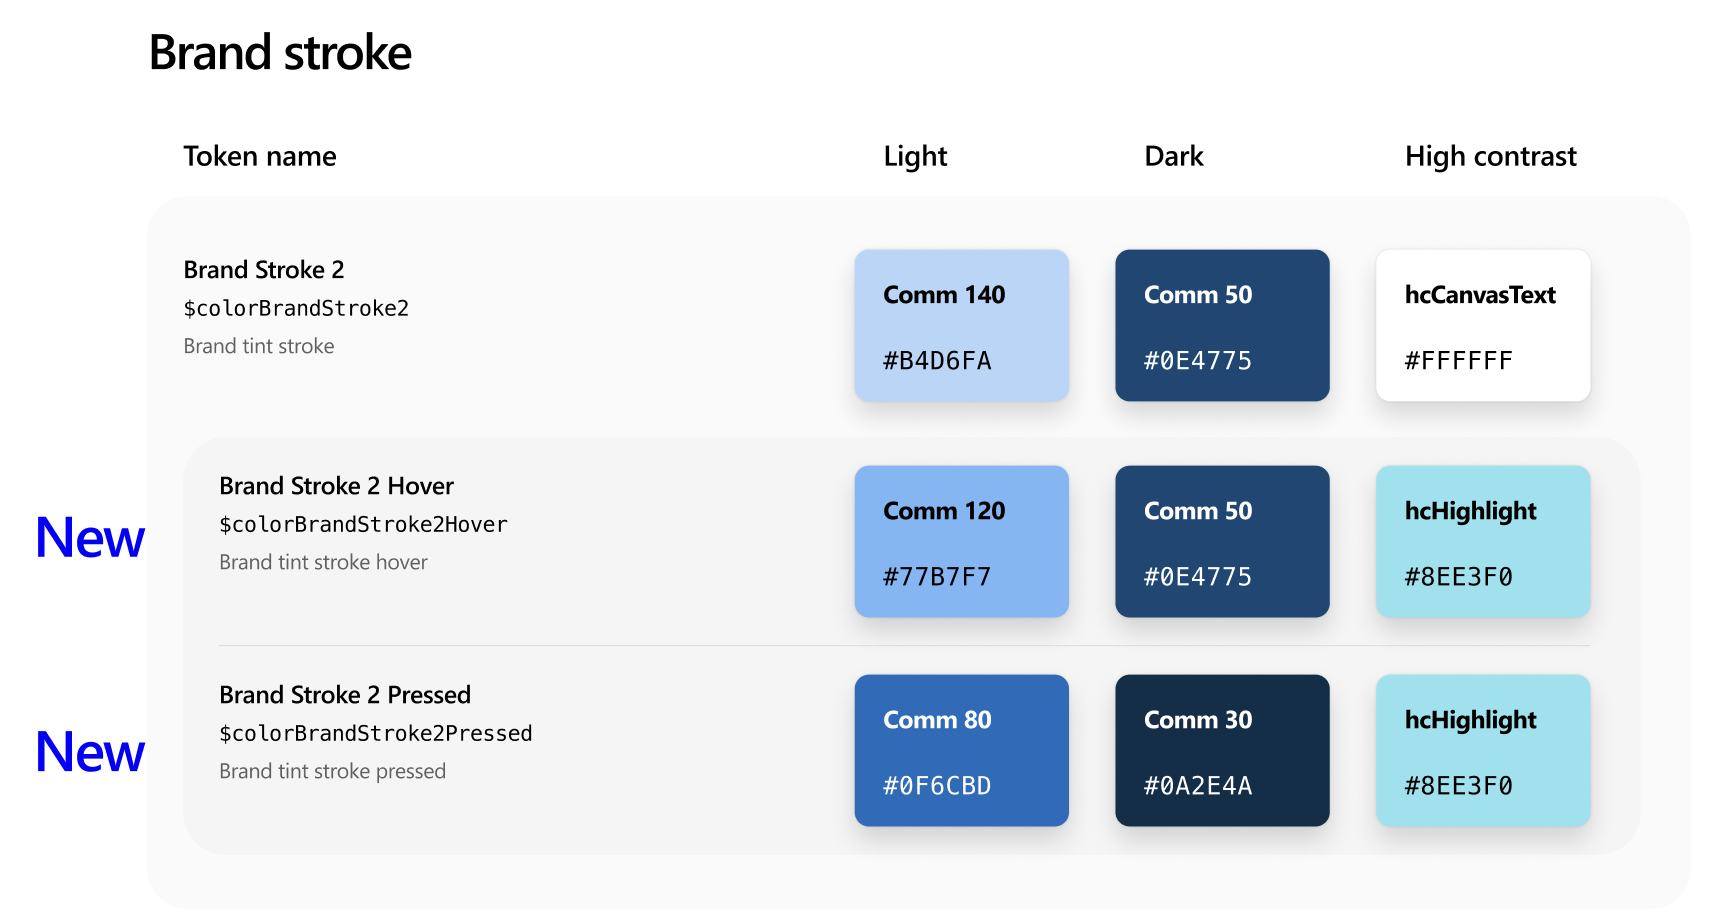
Task: Select the Comm 50 dark swatch for Brand Stroke 2
Action: [x=1222, y=325]
